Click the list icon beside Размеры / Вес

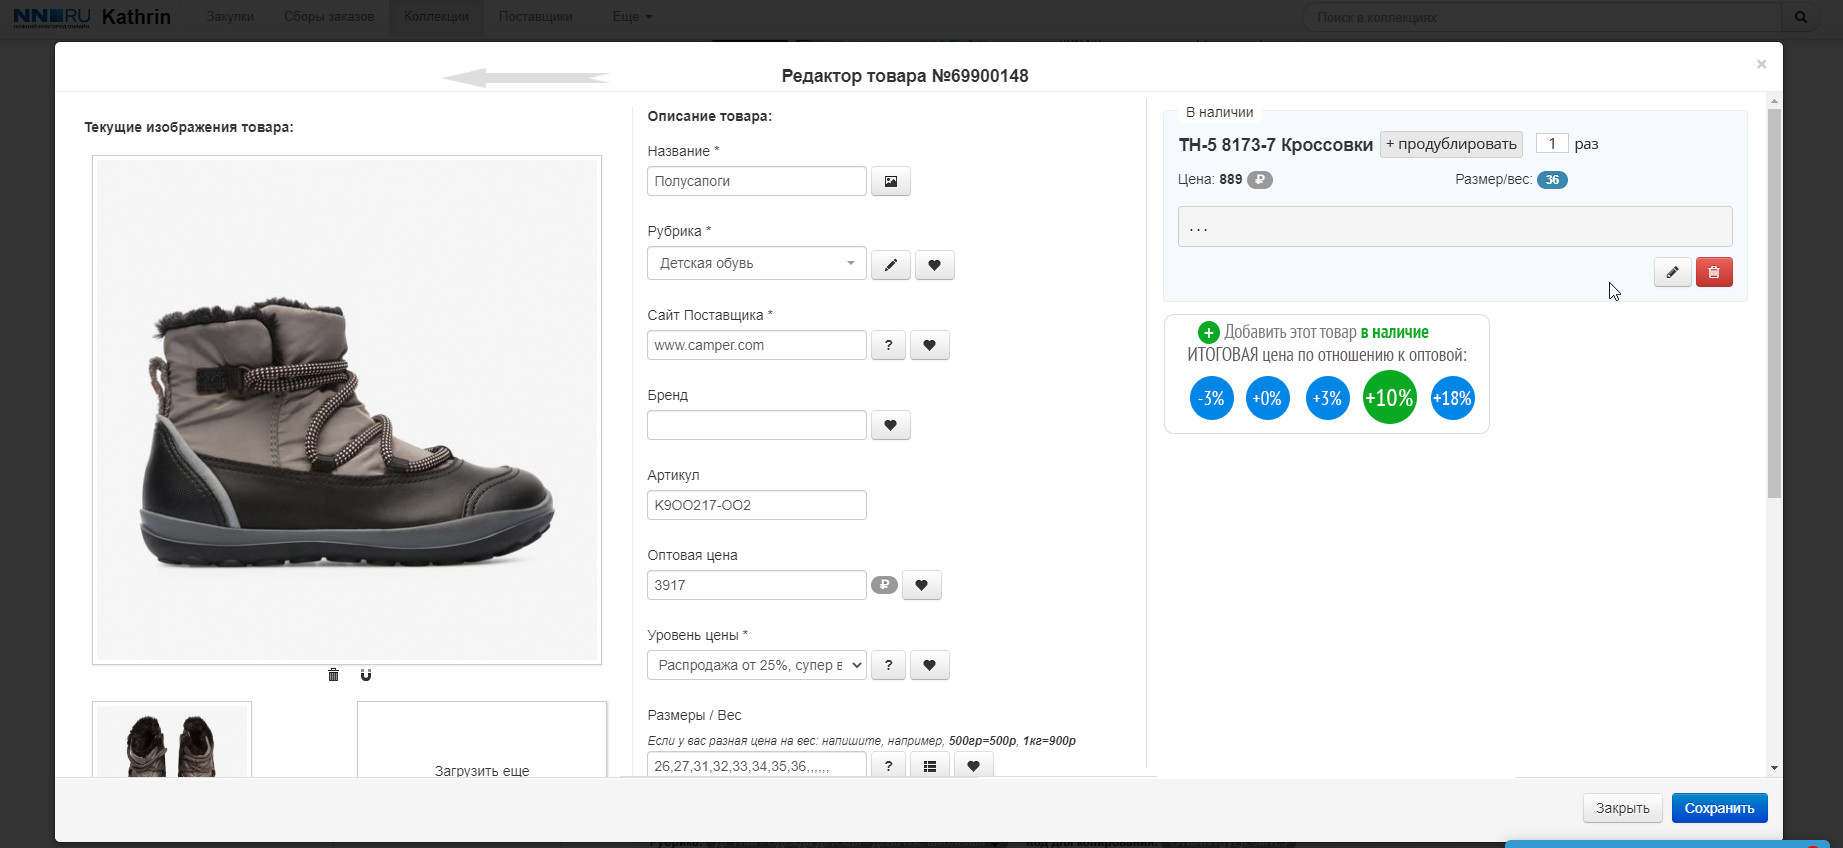929,766
